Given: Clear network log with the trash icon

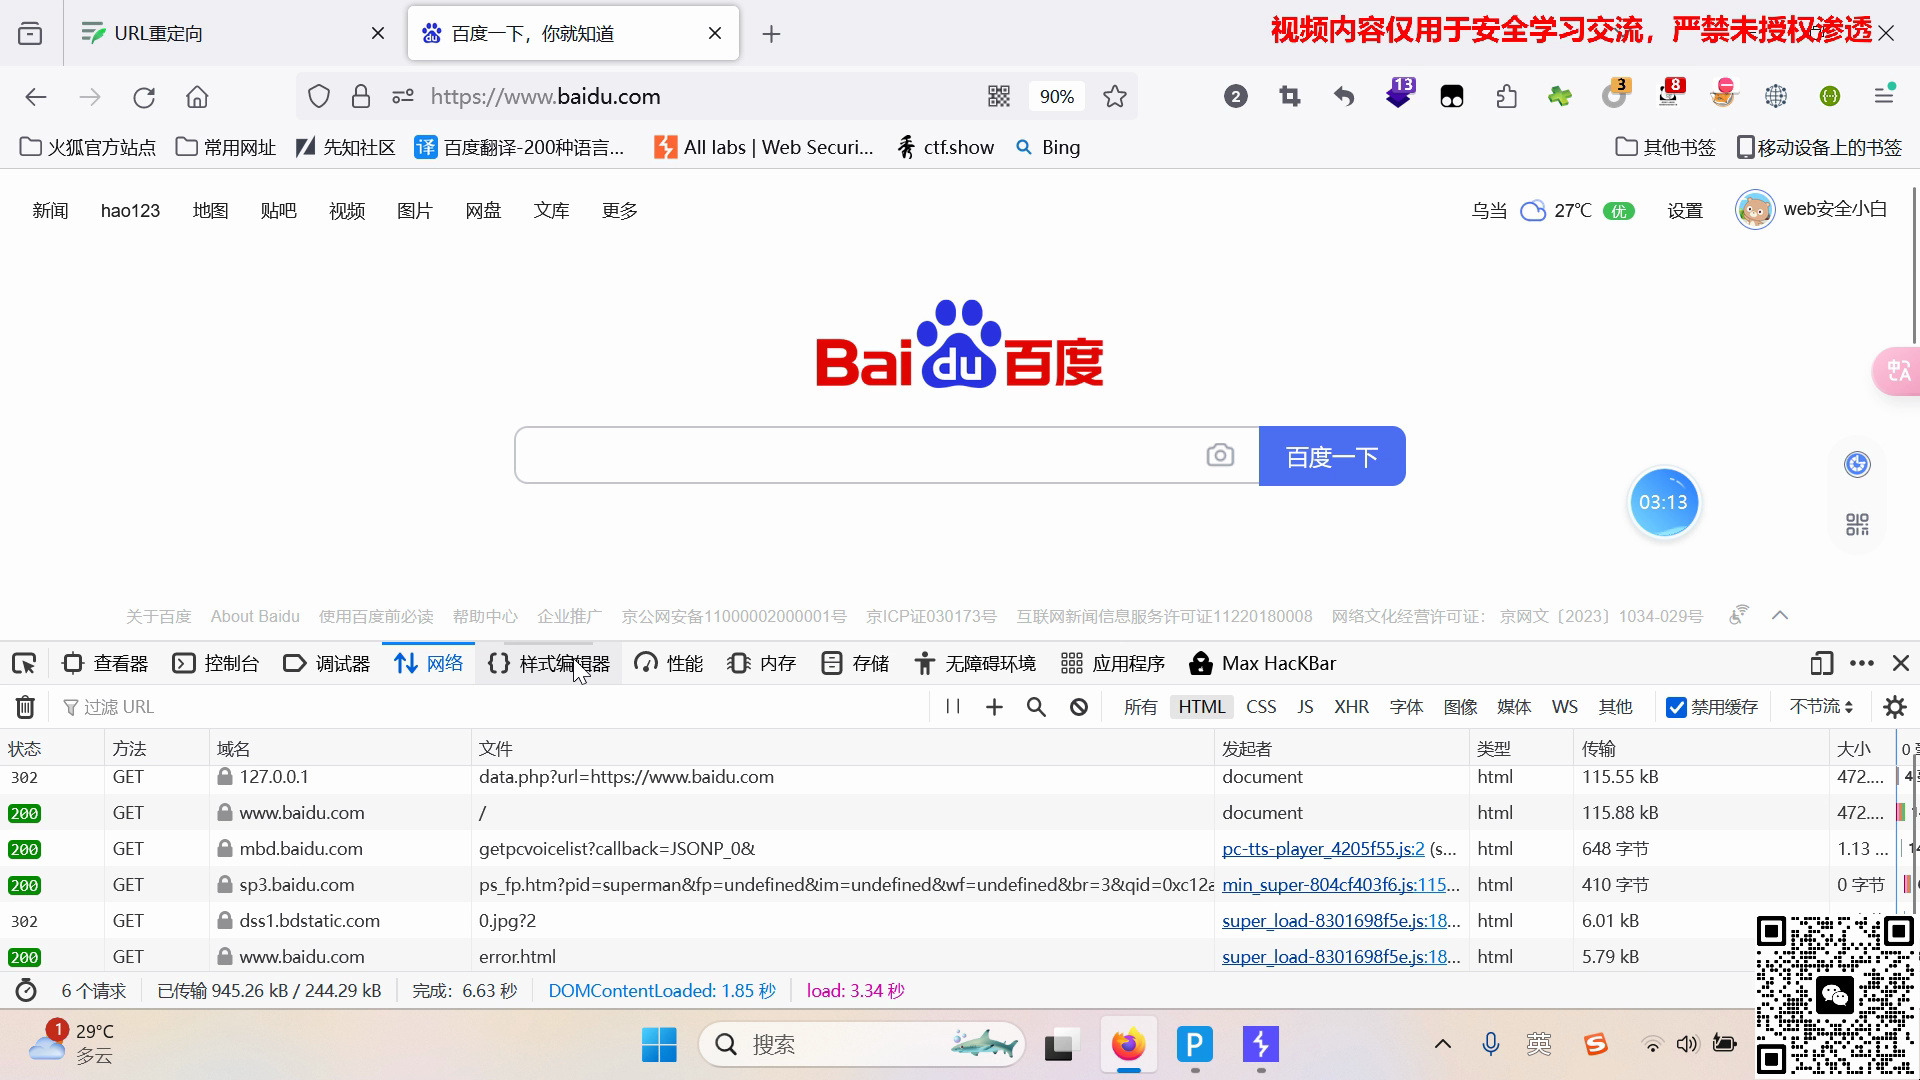Looking at the screenshot, I should (x=26, y=708).
